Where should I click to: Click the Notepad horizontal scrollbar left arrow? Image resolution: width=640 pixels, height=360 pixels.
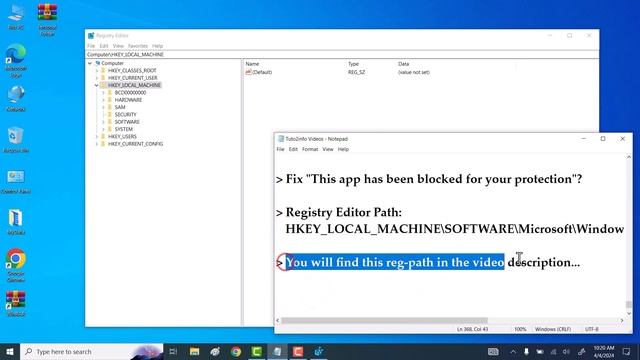[278, 321]
